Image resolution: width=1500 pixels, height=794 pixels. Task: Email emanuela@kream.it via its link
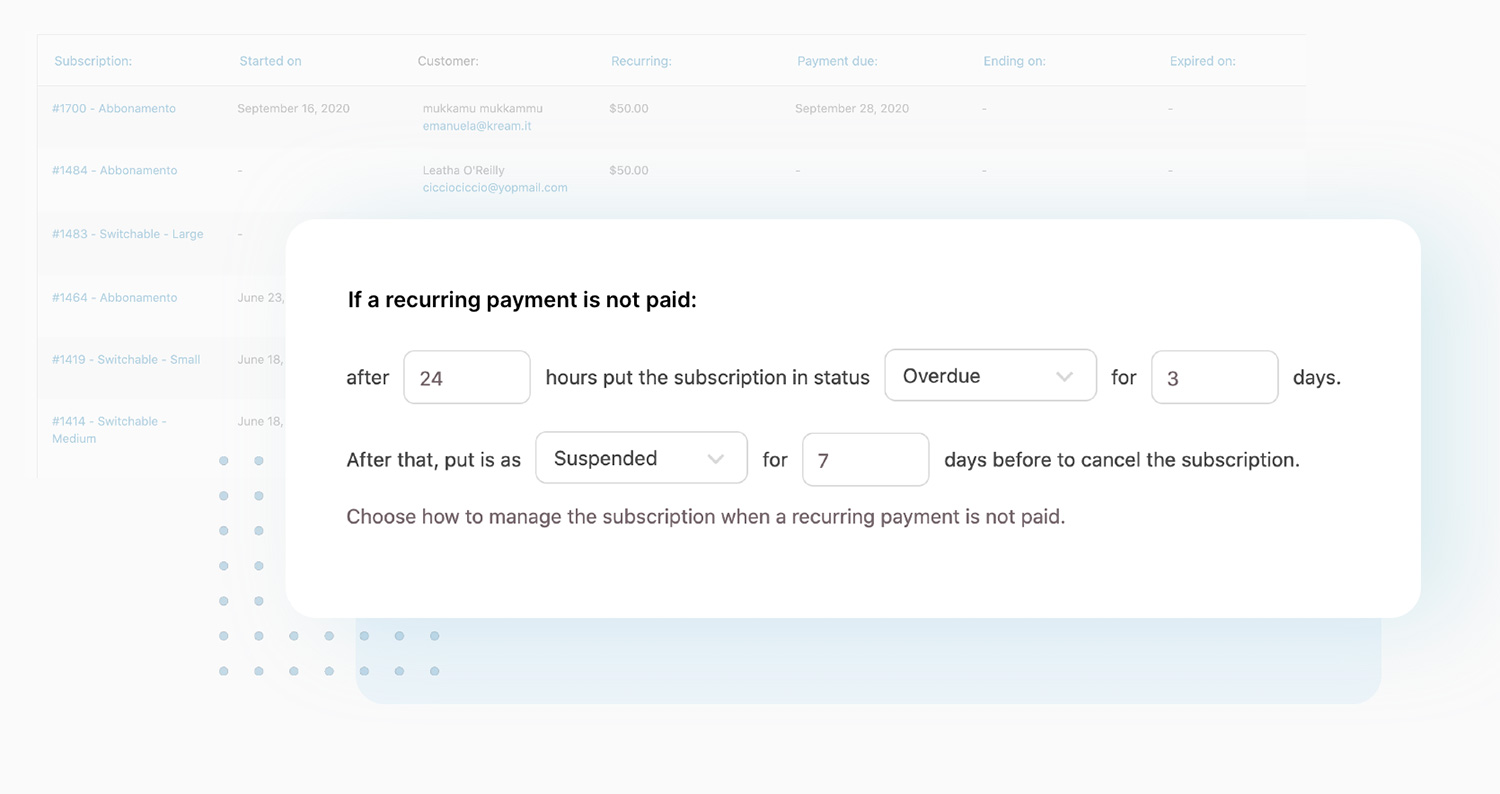477,125
